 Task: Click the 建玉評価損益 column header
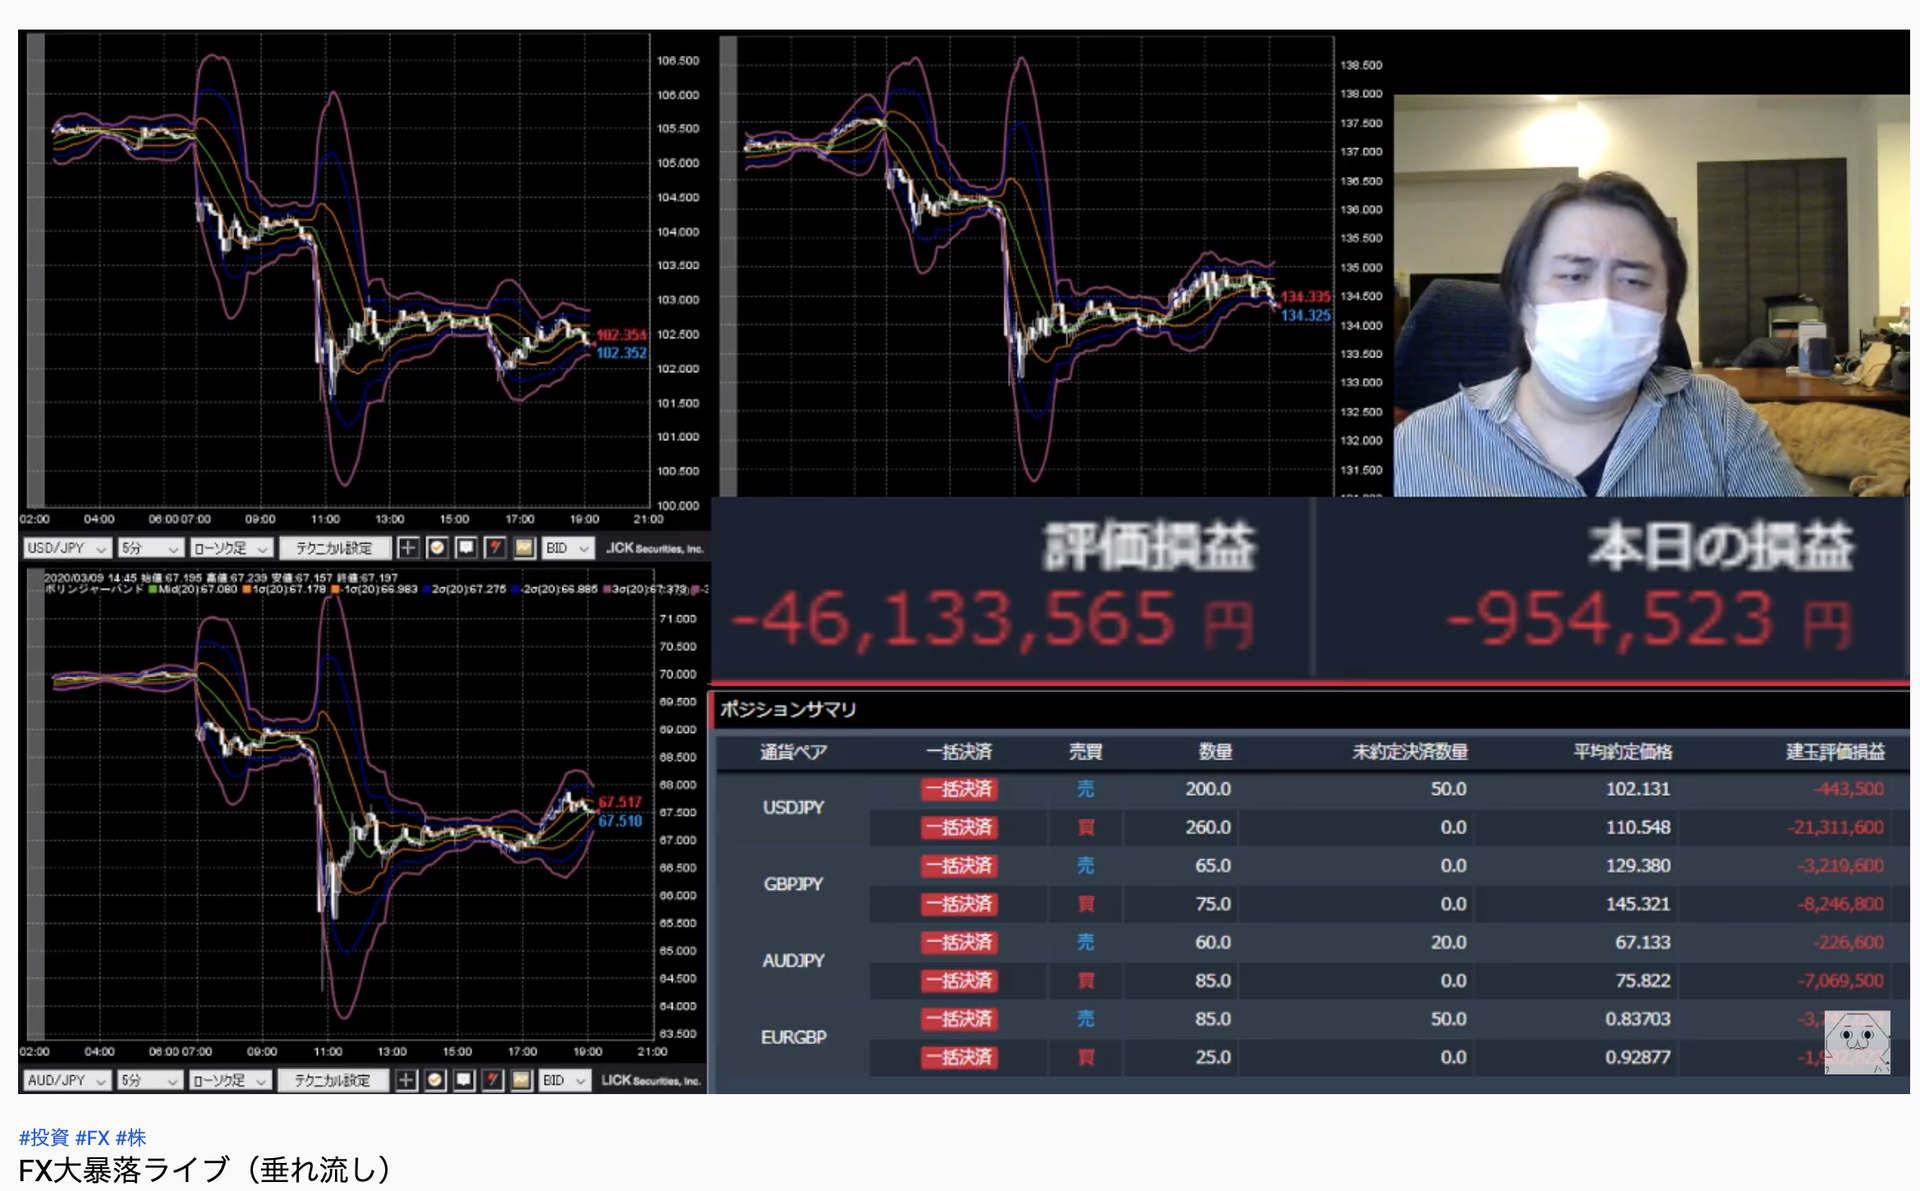point(1836,752)
